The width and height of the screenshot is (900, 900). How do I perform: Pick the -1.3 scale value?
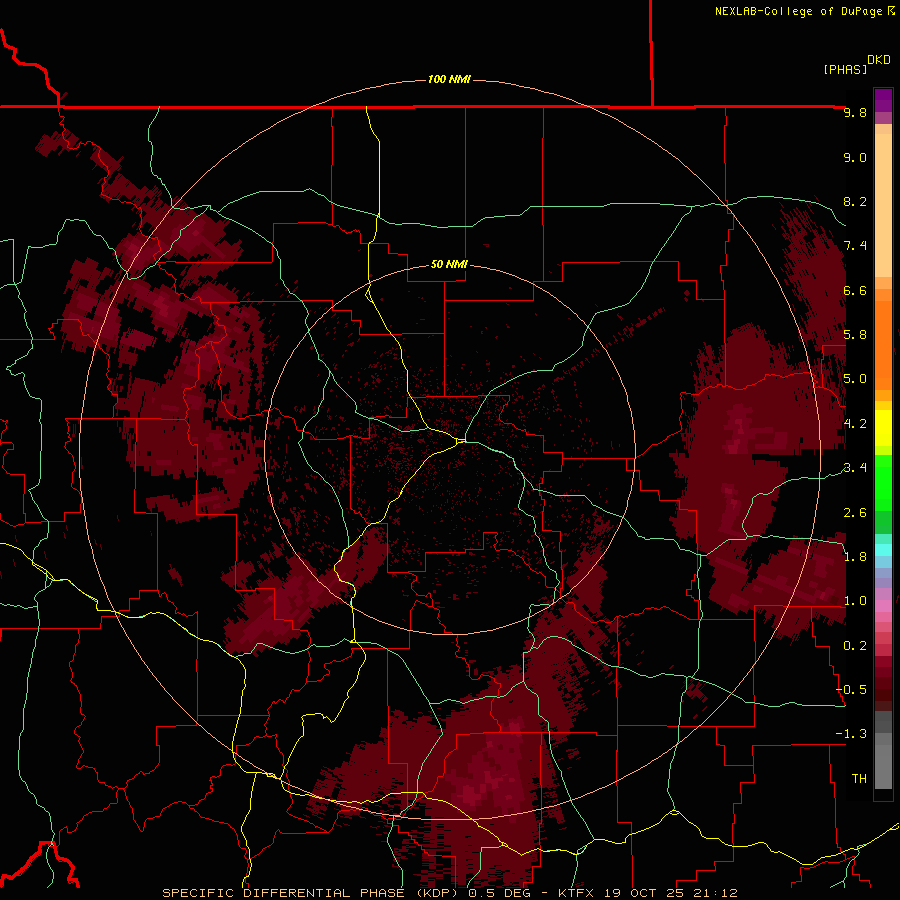click(x=851, y=734)
